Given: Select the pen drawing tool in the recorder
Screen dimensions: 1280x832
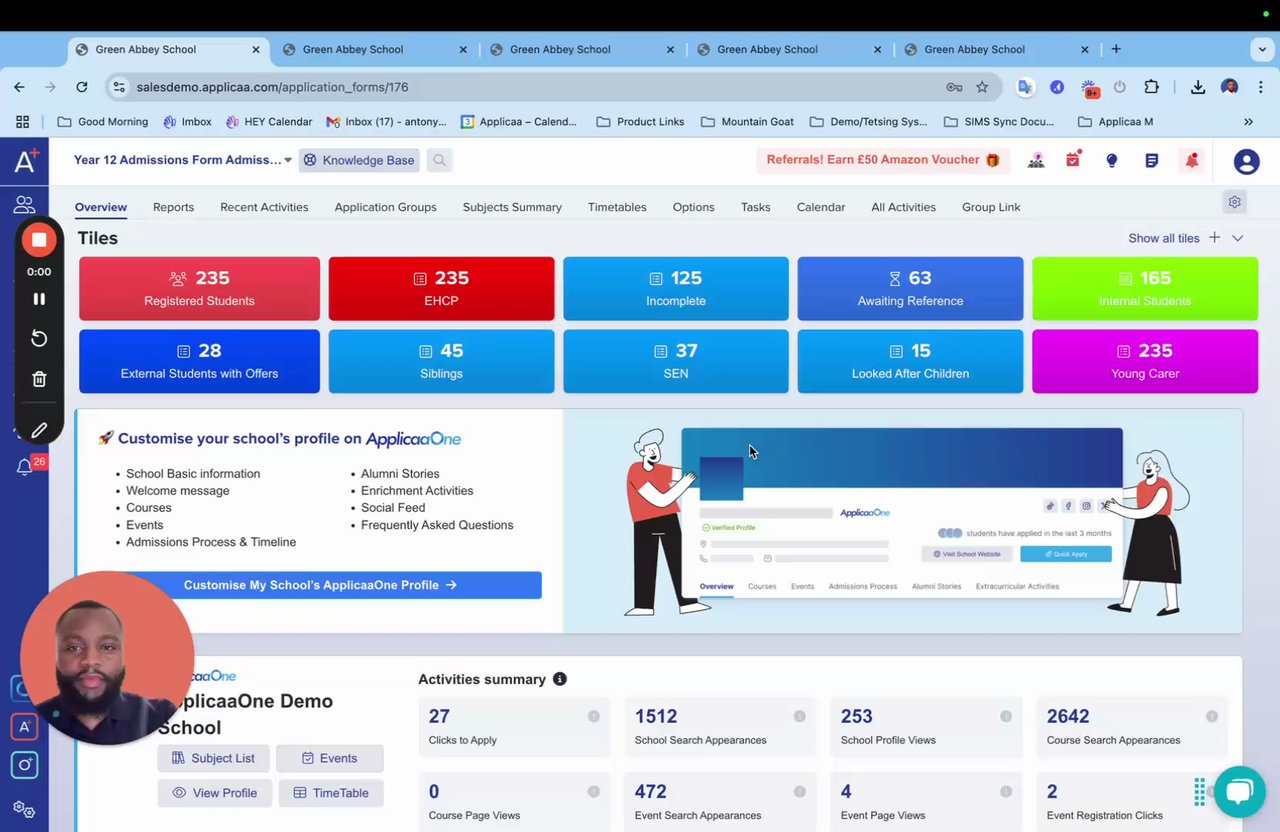Looking at the screenshot, I should 39,430.
